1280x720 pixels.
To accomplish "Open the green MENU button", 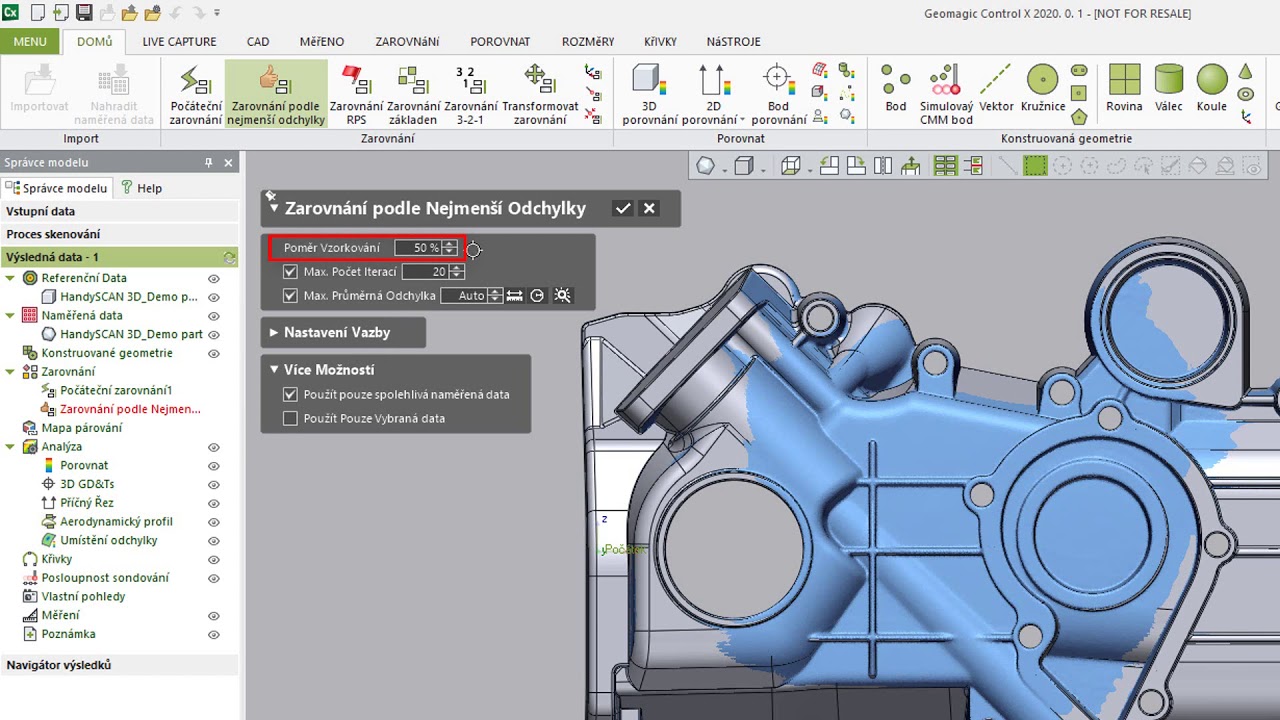I will point(30,42).
